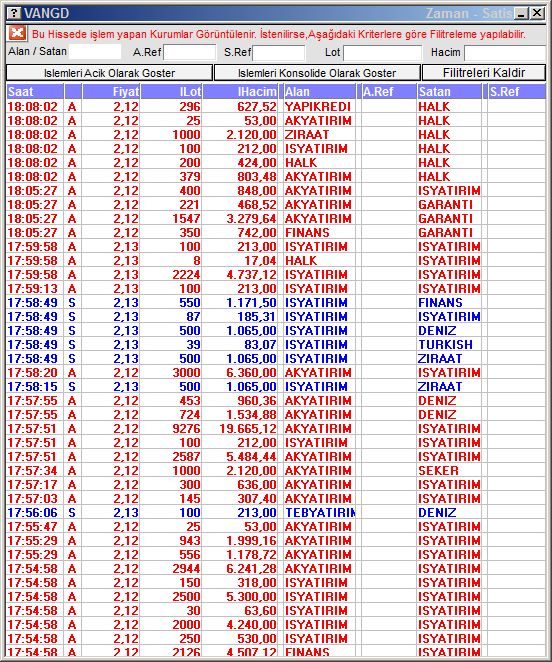
Task: Click the volume cell 803,48
Action: [x=240, y=176]
